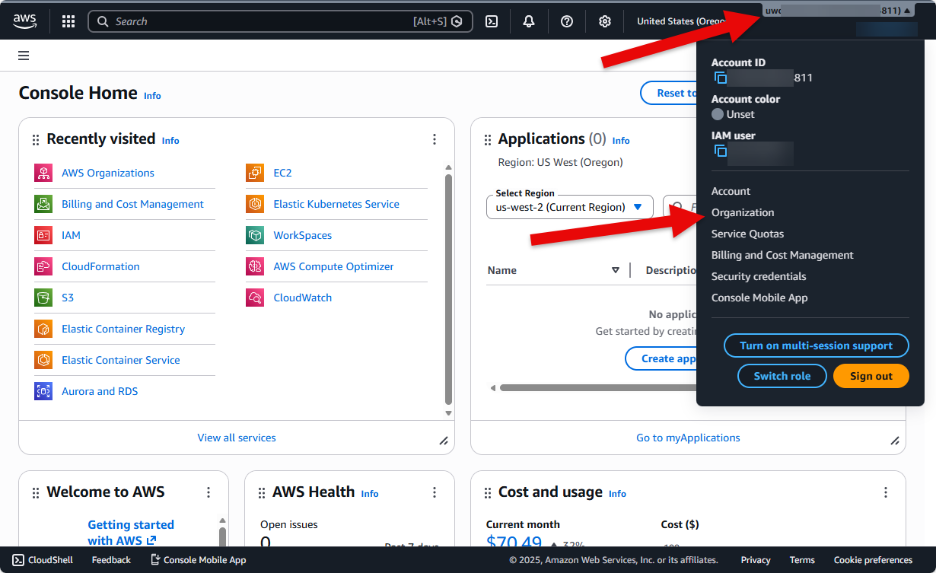Select Account from account menu

click(731, 191)
